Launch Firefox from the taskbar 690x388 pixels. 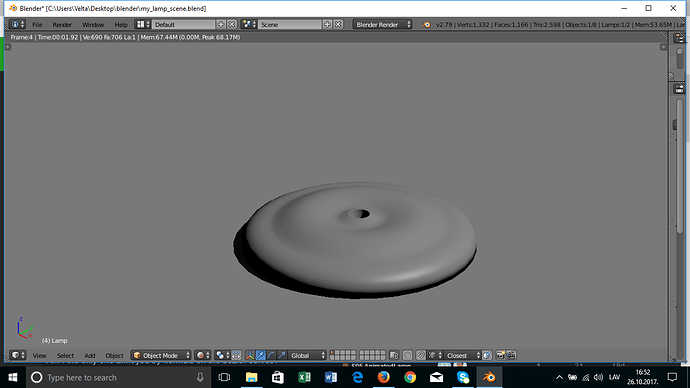tap(383, 377)
